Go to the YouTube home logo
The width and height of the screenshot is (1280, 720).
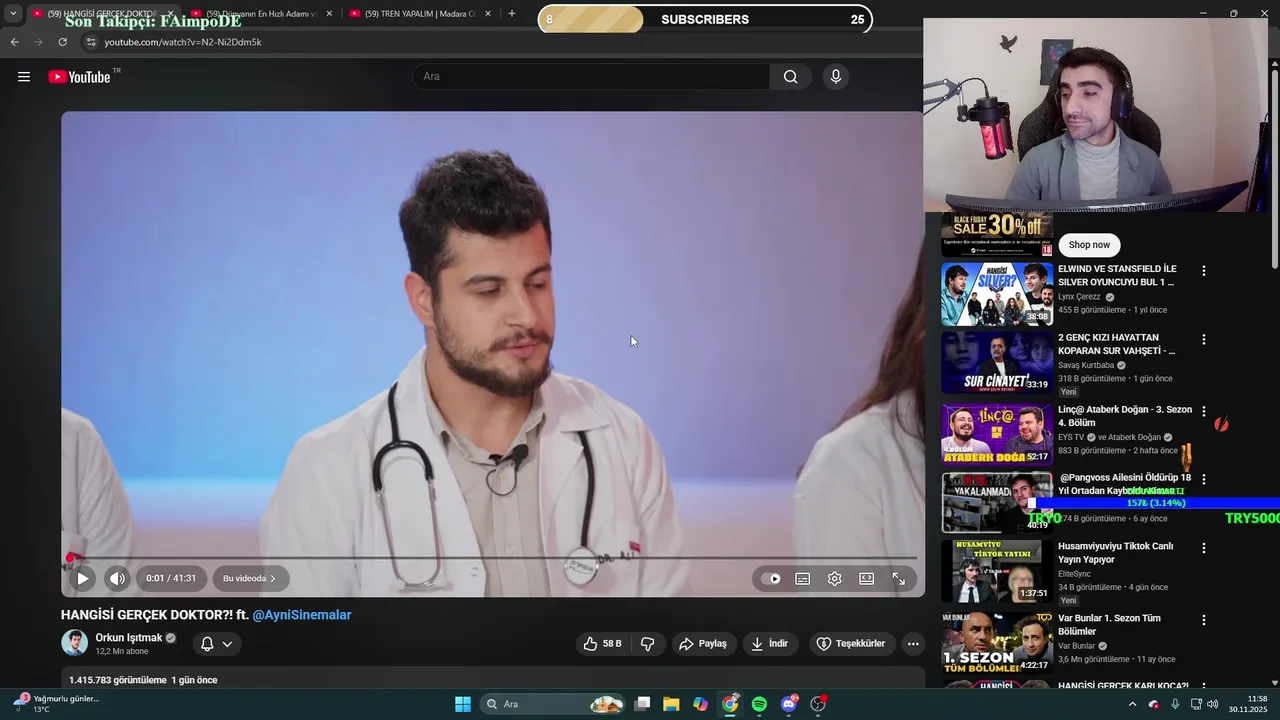tap(79, 77)
